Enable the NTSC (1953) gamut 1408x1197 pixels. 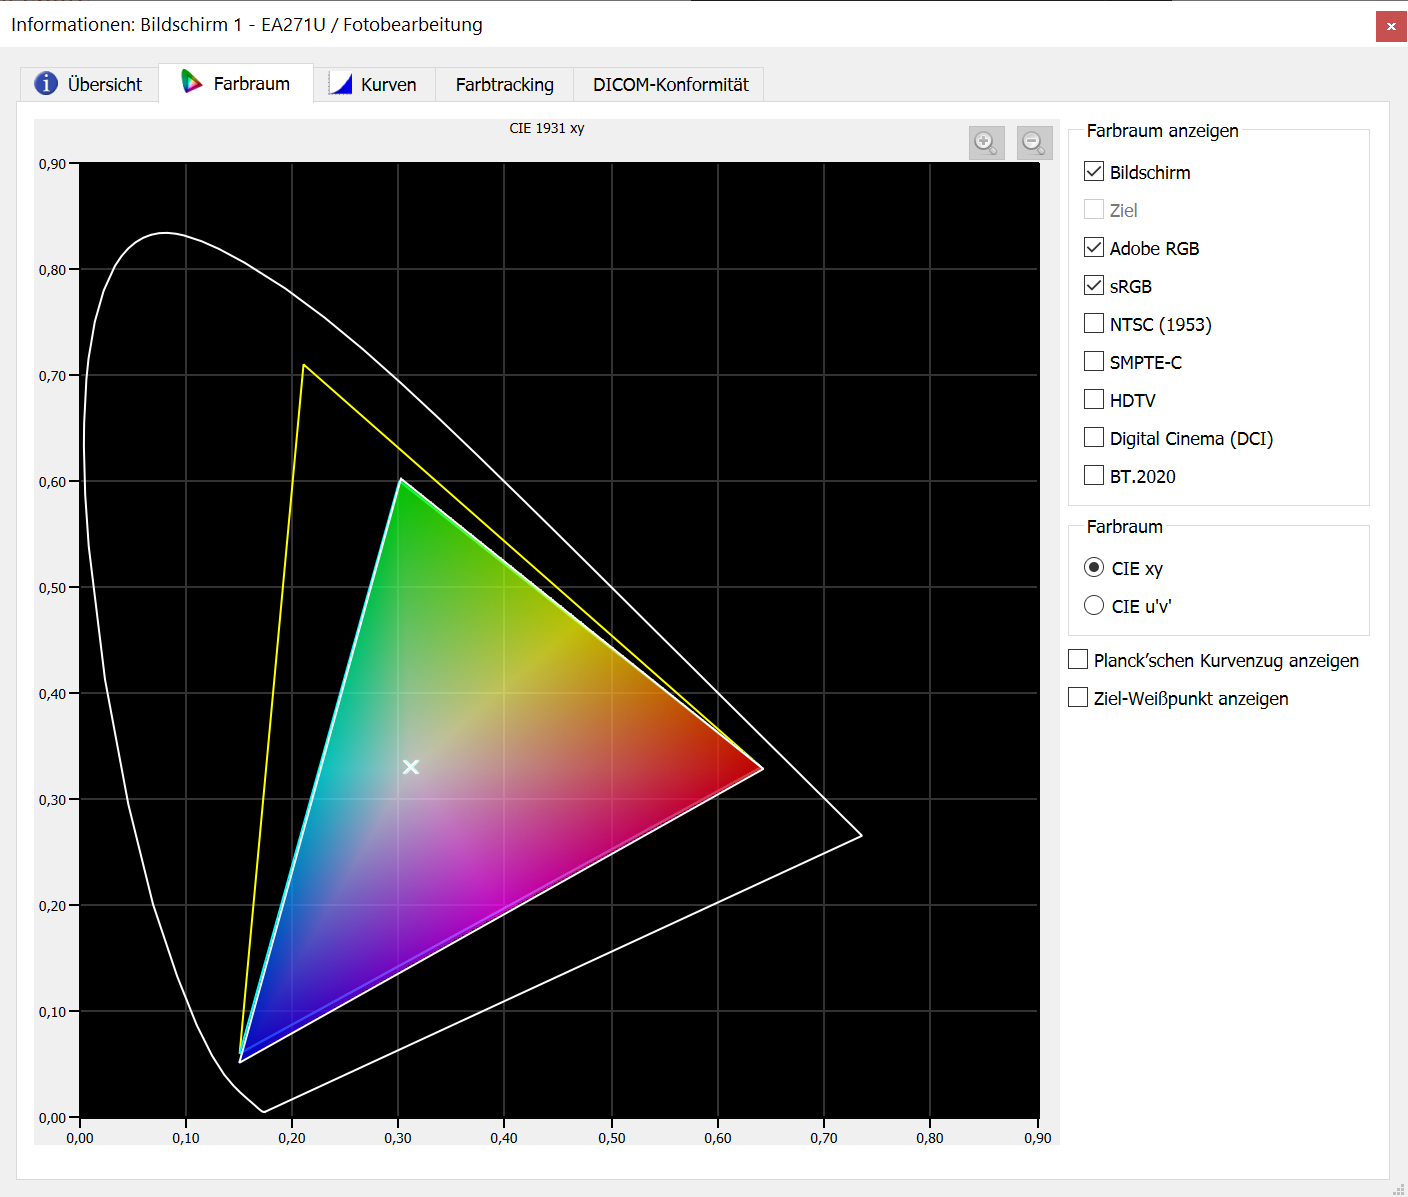(x=1094, y=324)
